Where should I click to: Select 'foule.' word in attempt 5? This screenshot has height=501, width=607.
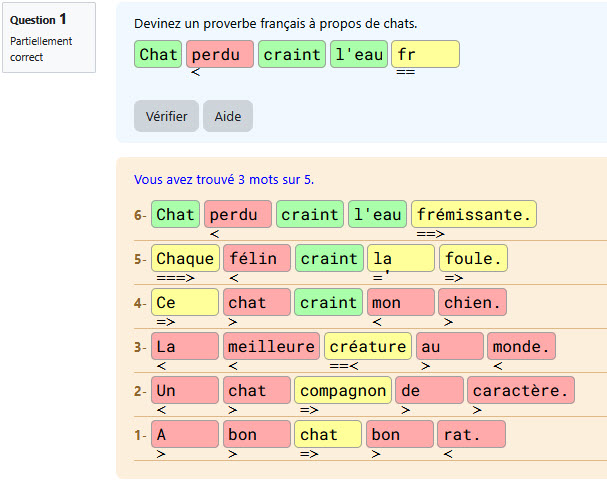[x=473, y=258]
